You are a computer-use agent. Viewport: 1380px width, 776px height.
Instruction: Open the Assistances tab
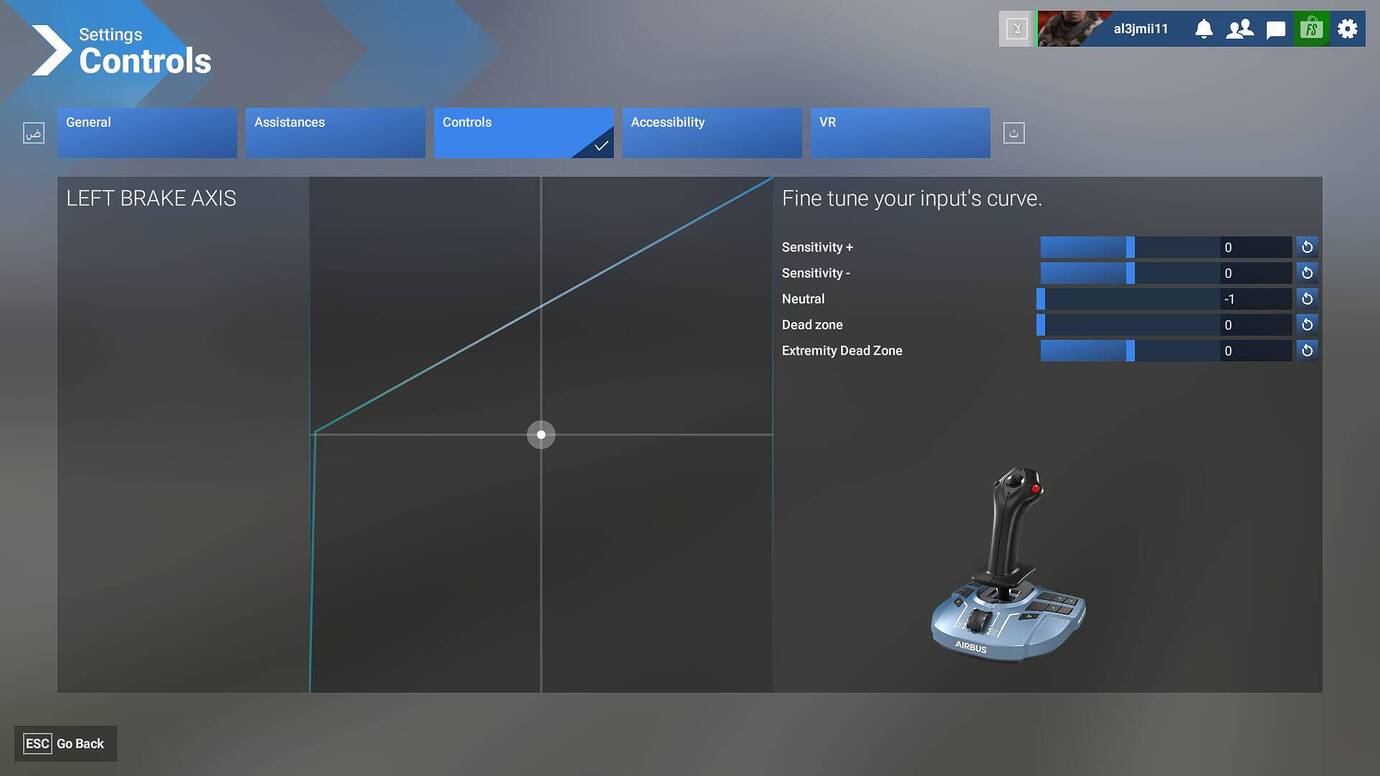pos(335,133)
